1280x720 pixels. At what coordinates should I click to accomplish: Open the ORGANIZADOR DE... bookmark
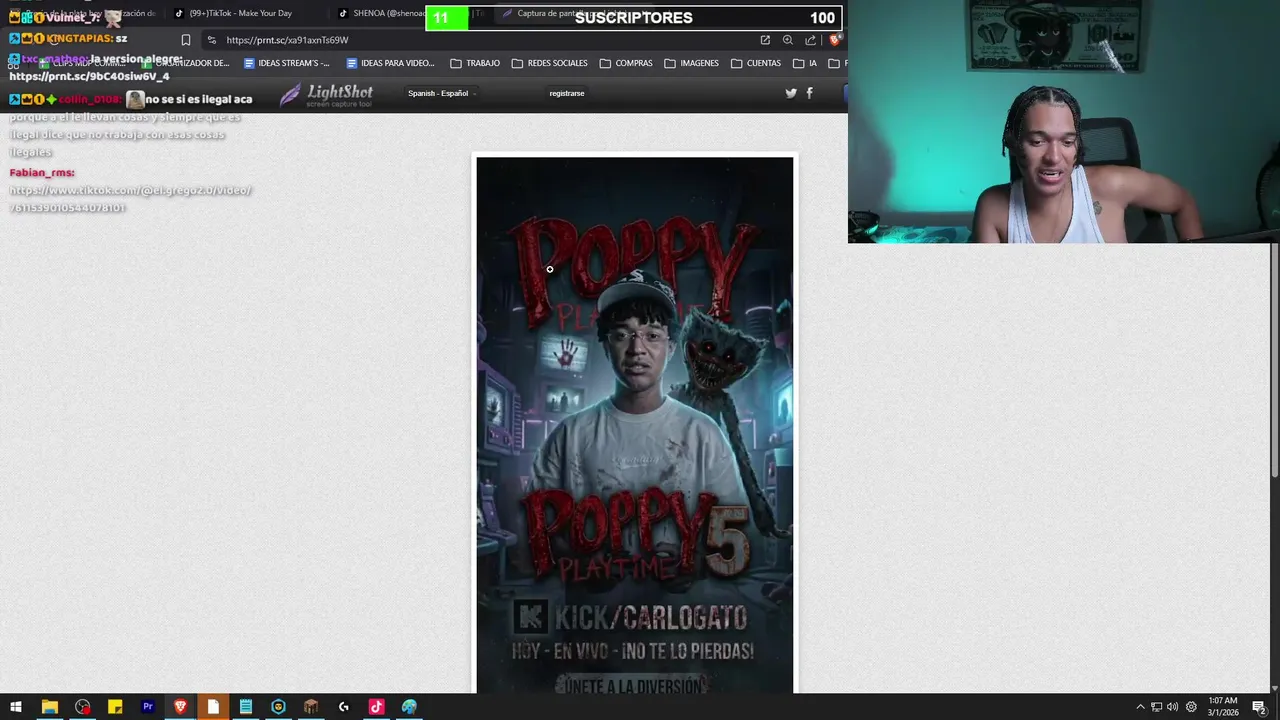coord(186,63)
